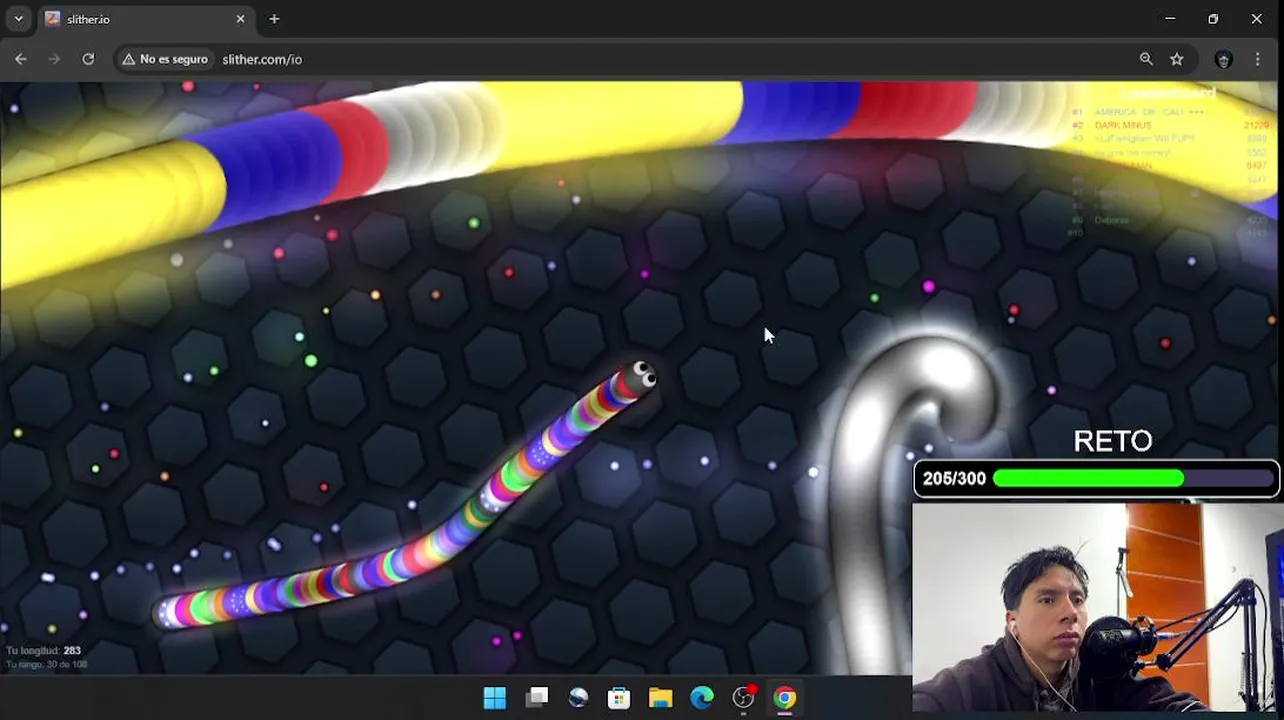Restore down the Chrome window

click(x=1213, y=19)
